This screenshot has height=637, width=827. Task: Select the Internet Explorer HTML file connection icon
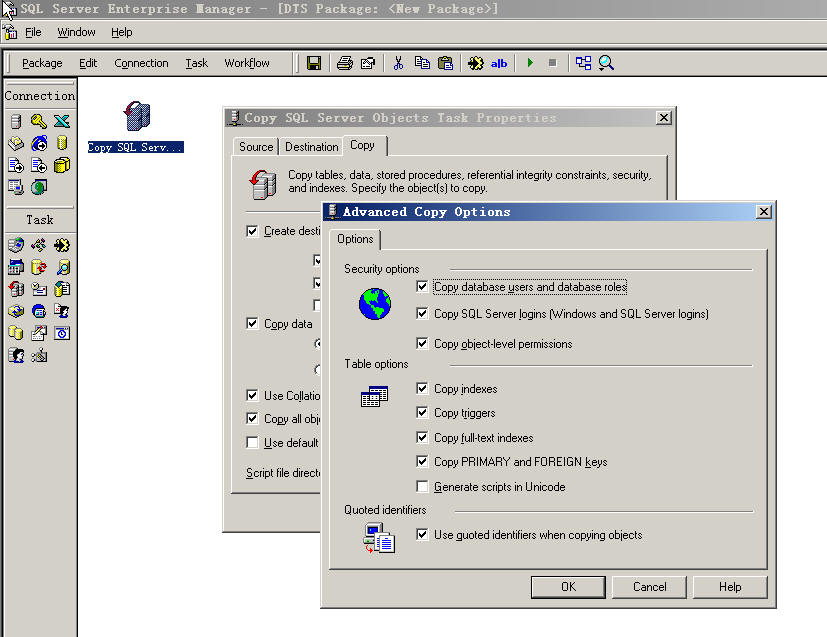click(39, 143)
